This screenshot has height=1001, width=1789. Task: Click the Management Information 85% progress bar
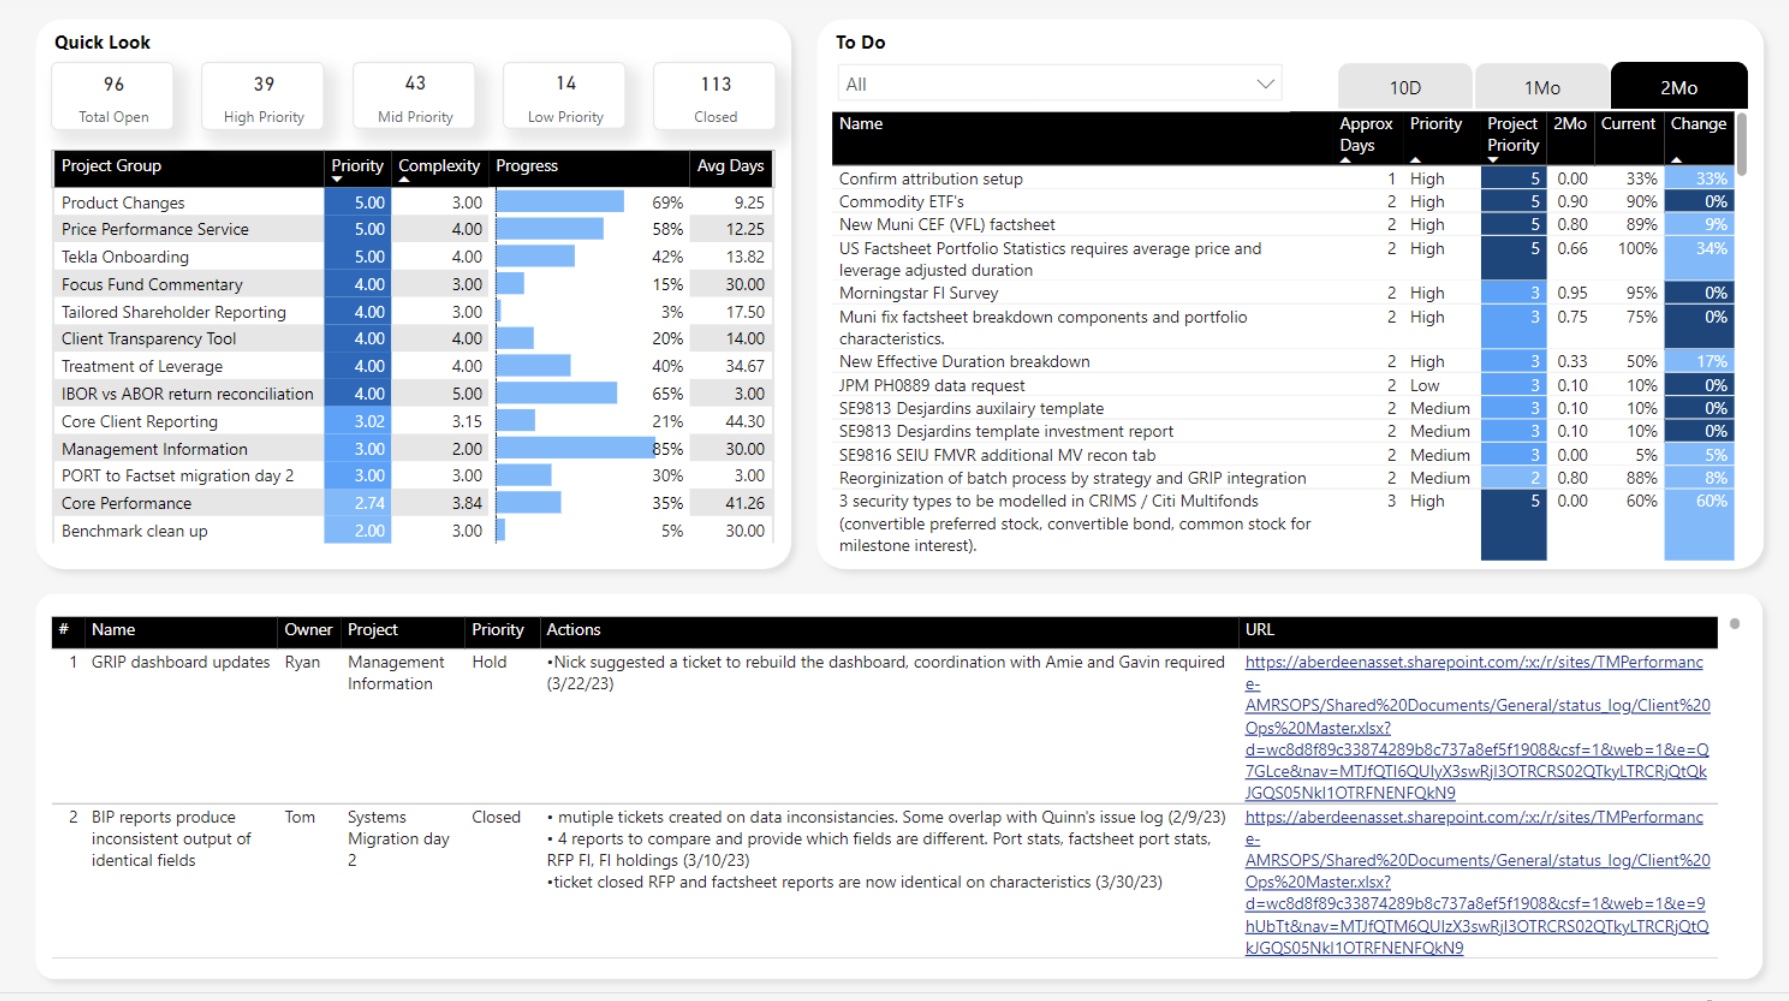tap(575, 449)
